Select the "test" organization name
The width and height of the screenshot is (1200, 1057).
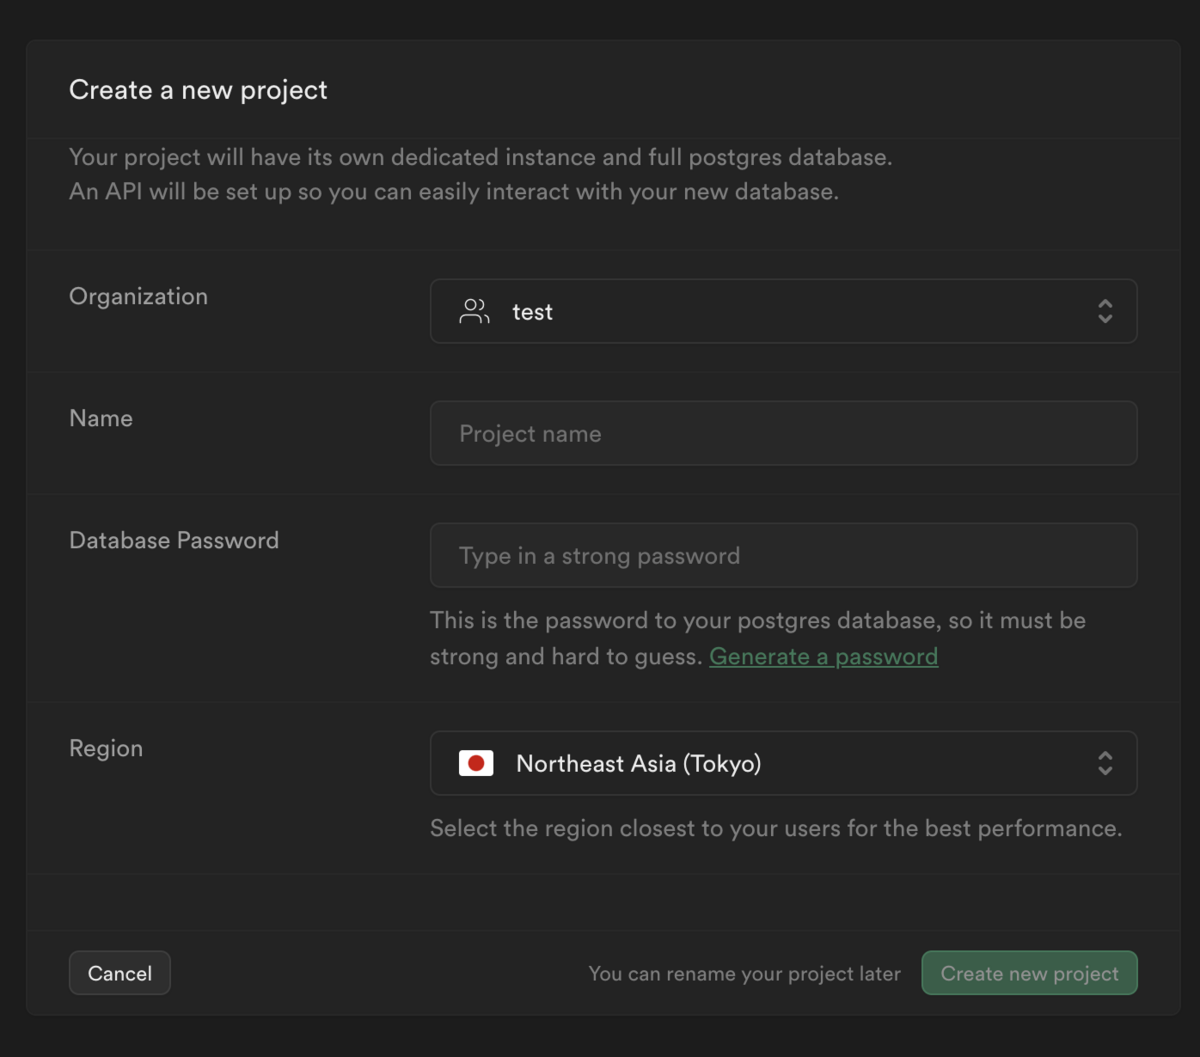point(532,312)
